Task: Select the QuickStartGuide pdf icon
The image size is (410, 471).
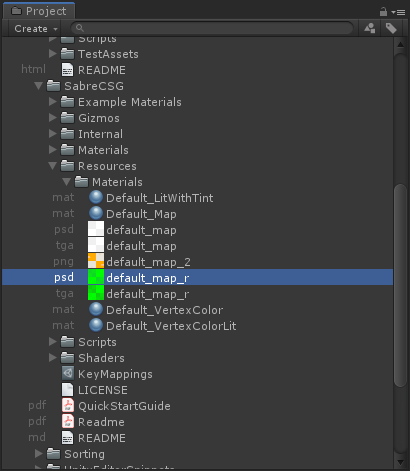Action: [x=68, y=406]
